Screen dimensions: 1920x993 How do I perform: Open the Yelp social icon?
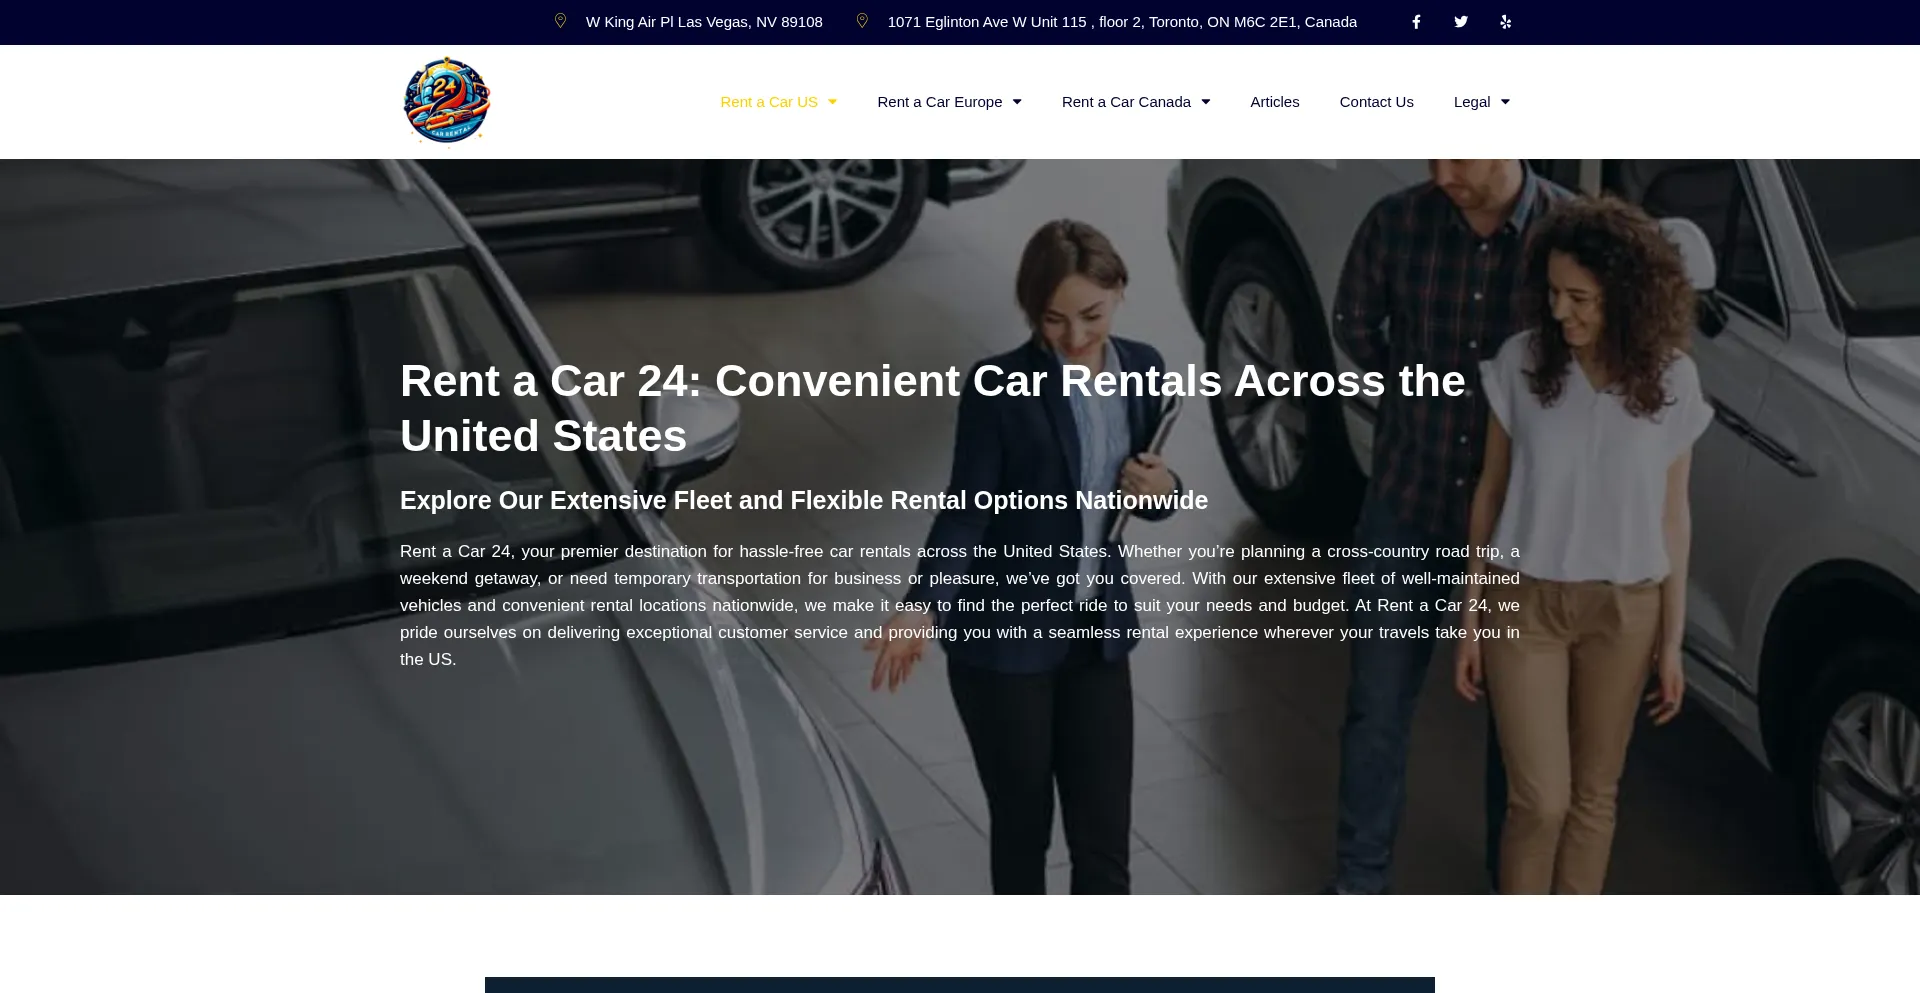click(x=1505, y=22)
